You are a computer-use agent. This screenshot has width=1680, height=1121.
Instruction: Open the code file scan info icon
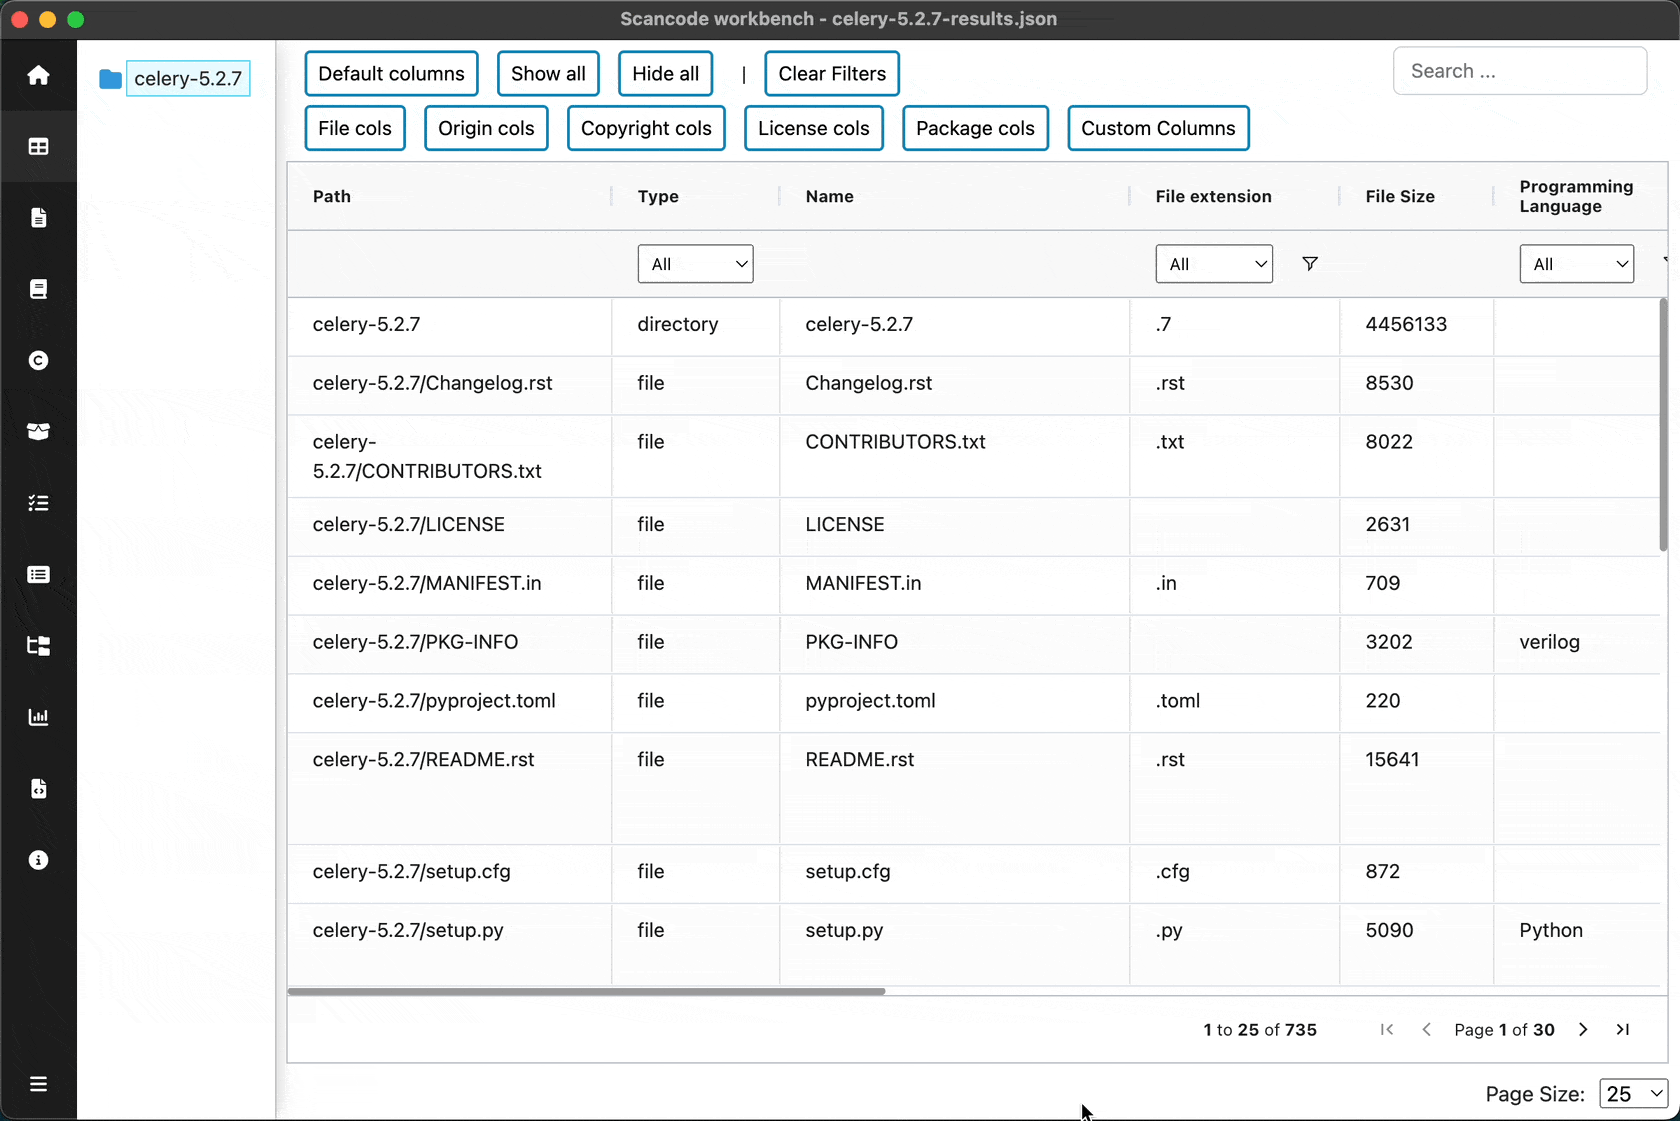tap(38, 789)
